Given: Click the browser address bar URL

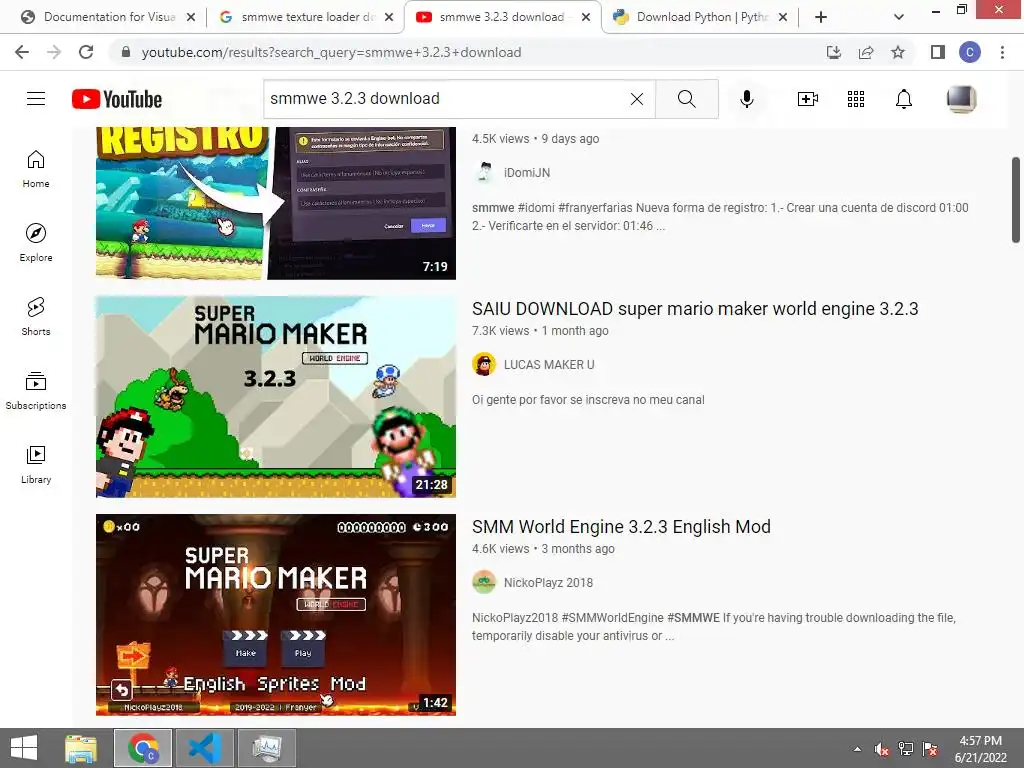Looking at the screenshot, I should (331, 52).
